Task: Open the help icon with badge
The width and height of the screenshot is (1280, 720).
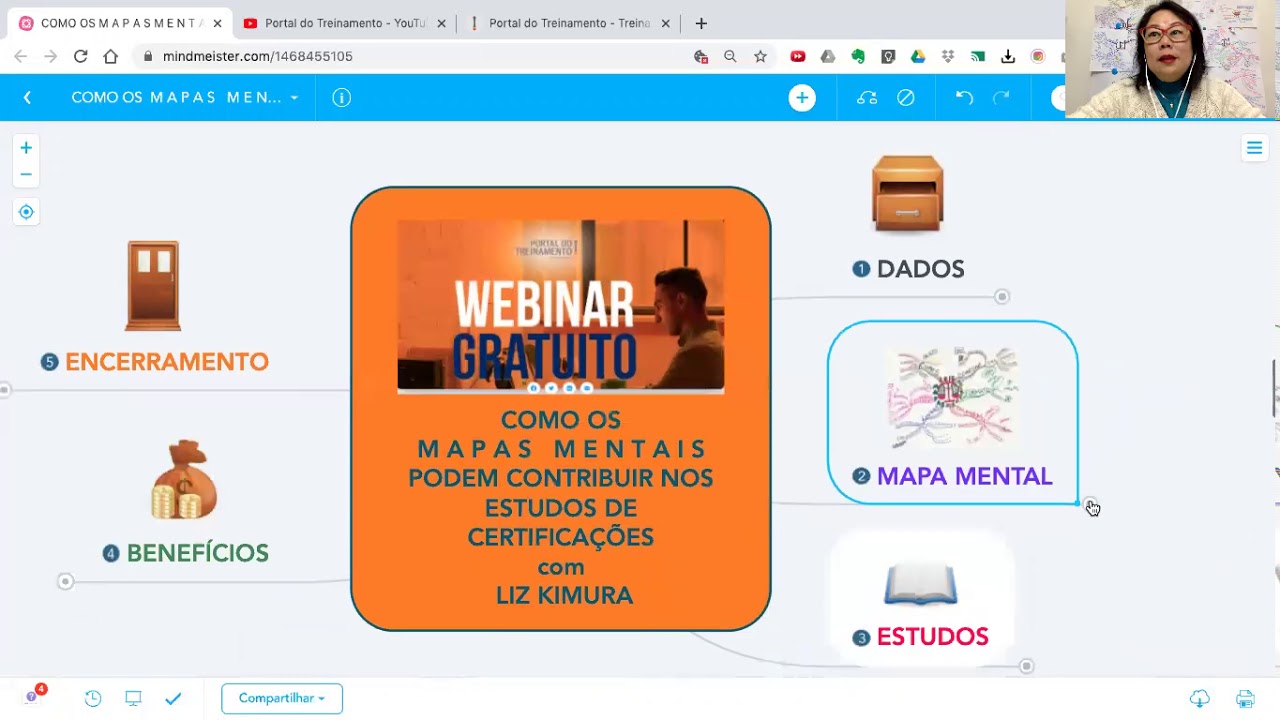Action: coord(33,695)
